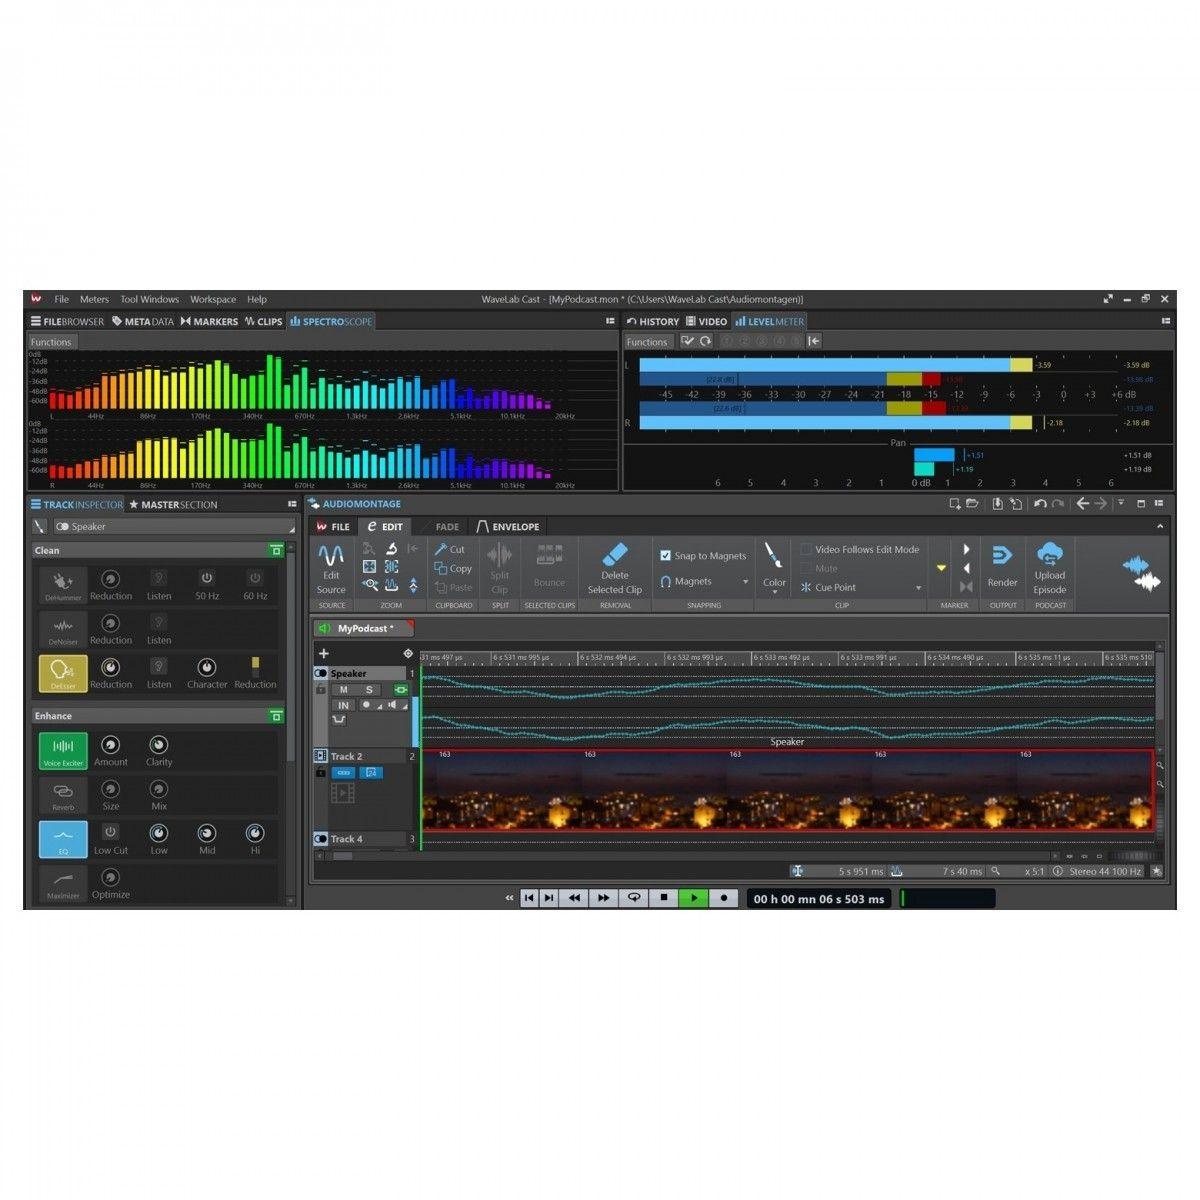Switch to the Markers tab

209,322
